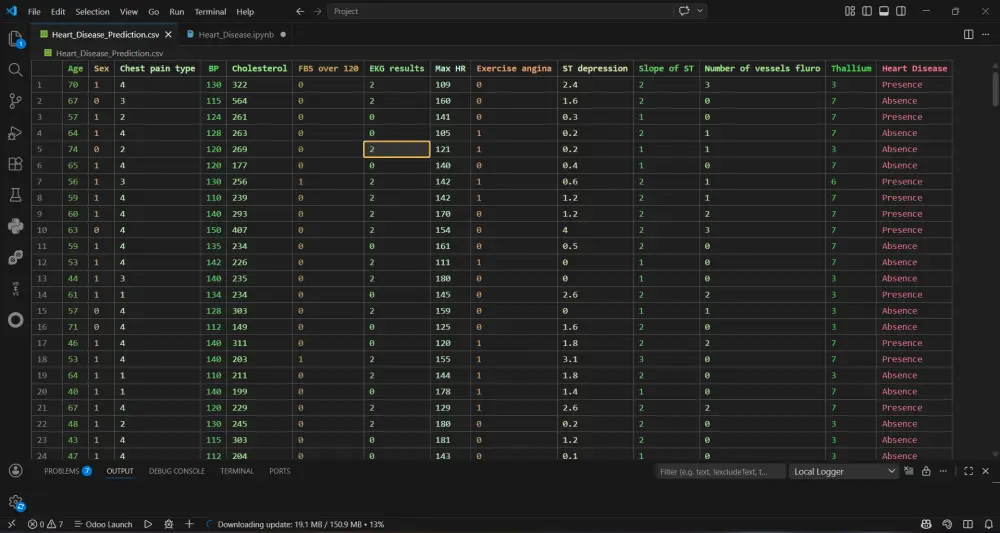Open the Run menu
Screen dimensions: 1000x533
(x=177, y=11)
